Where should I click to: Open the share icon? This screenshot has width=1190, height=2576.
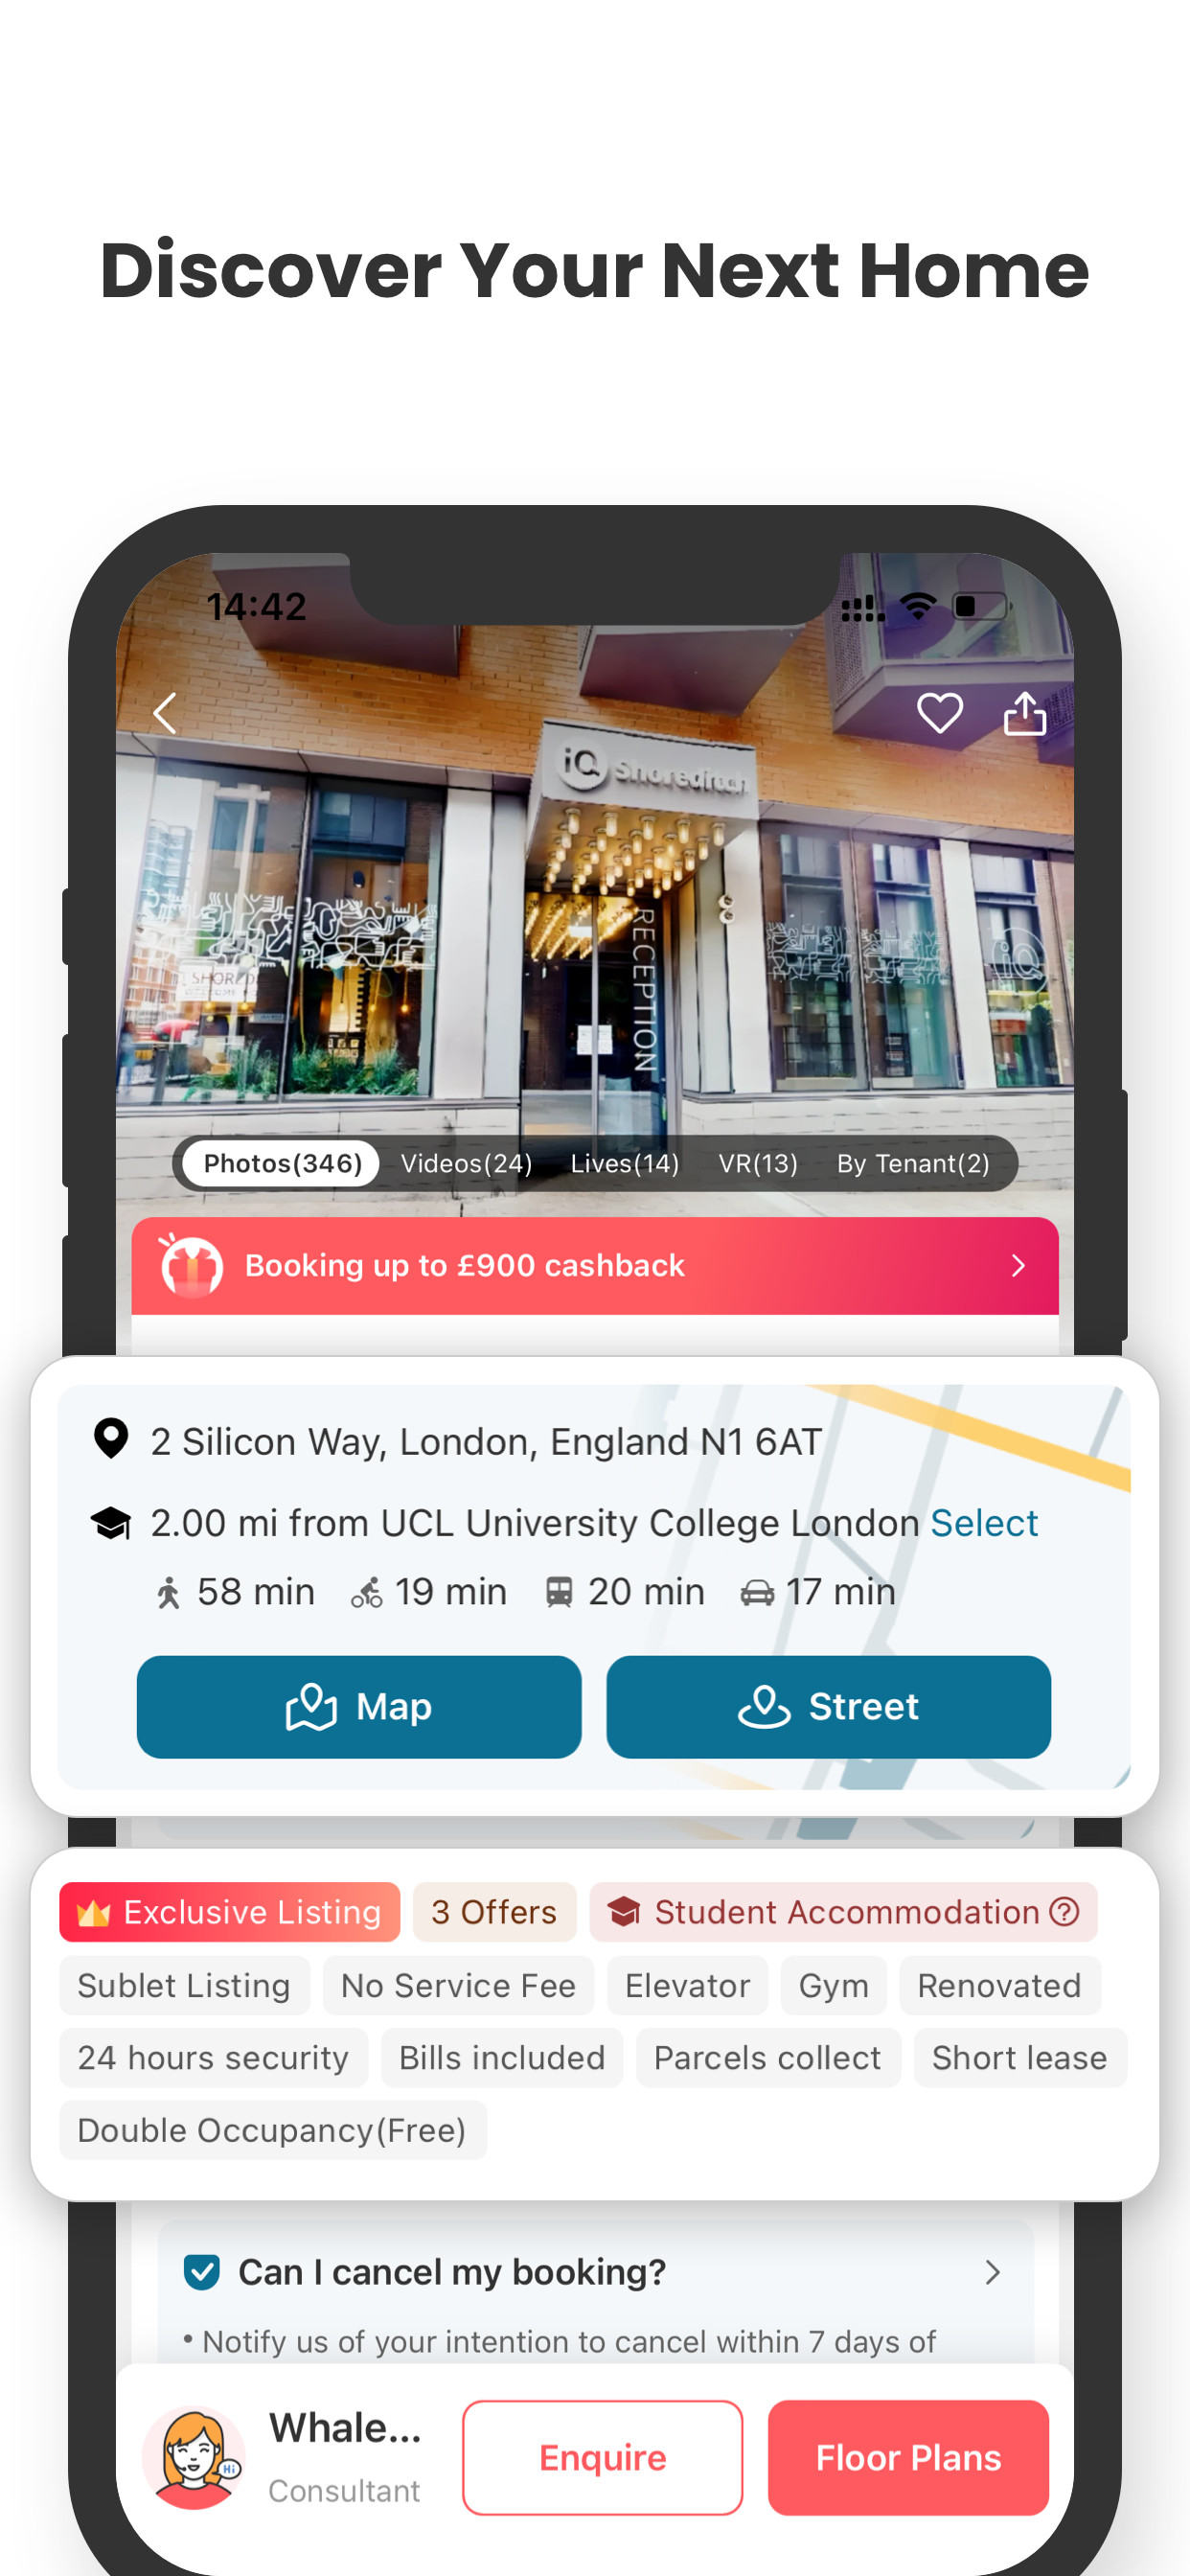(1025, 713)
